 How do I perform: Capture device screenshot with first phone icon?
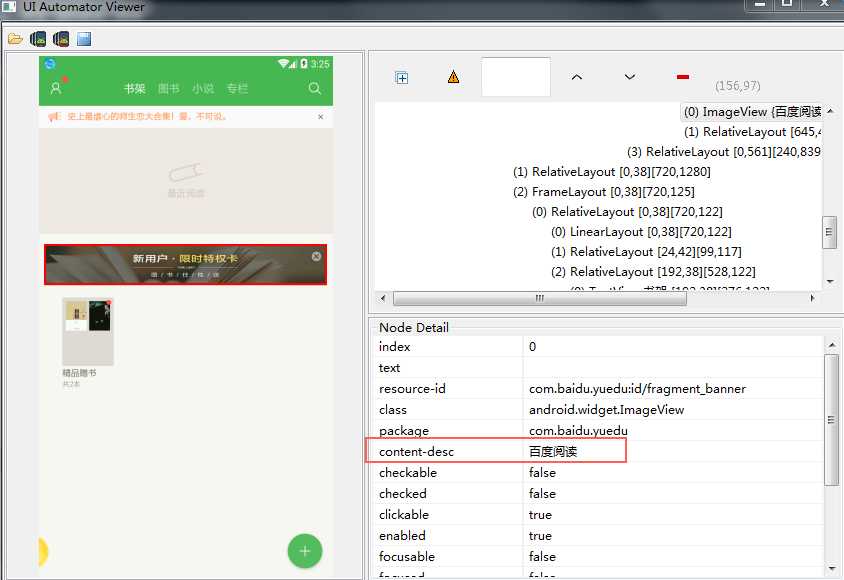(x=38, y=39)
